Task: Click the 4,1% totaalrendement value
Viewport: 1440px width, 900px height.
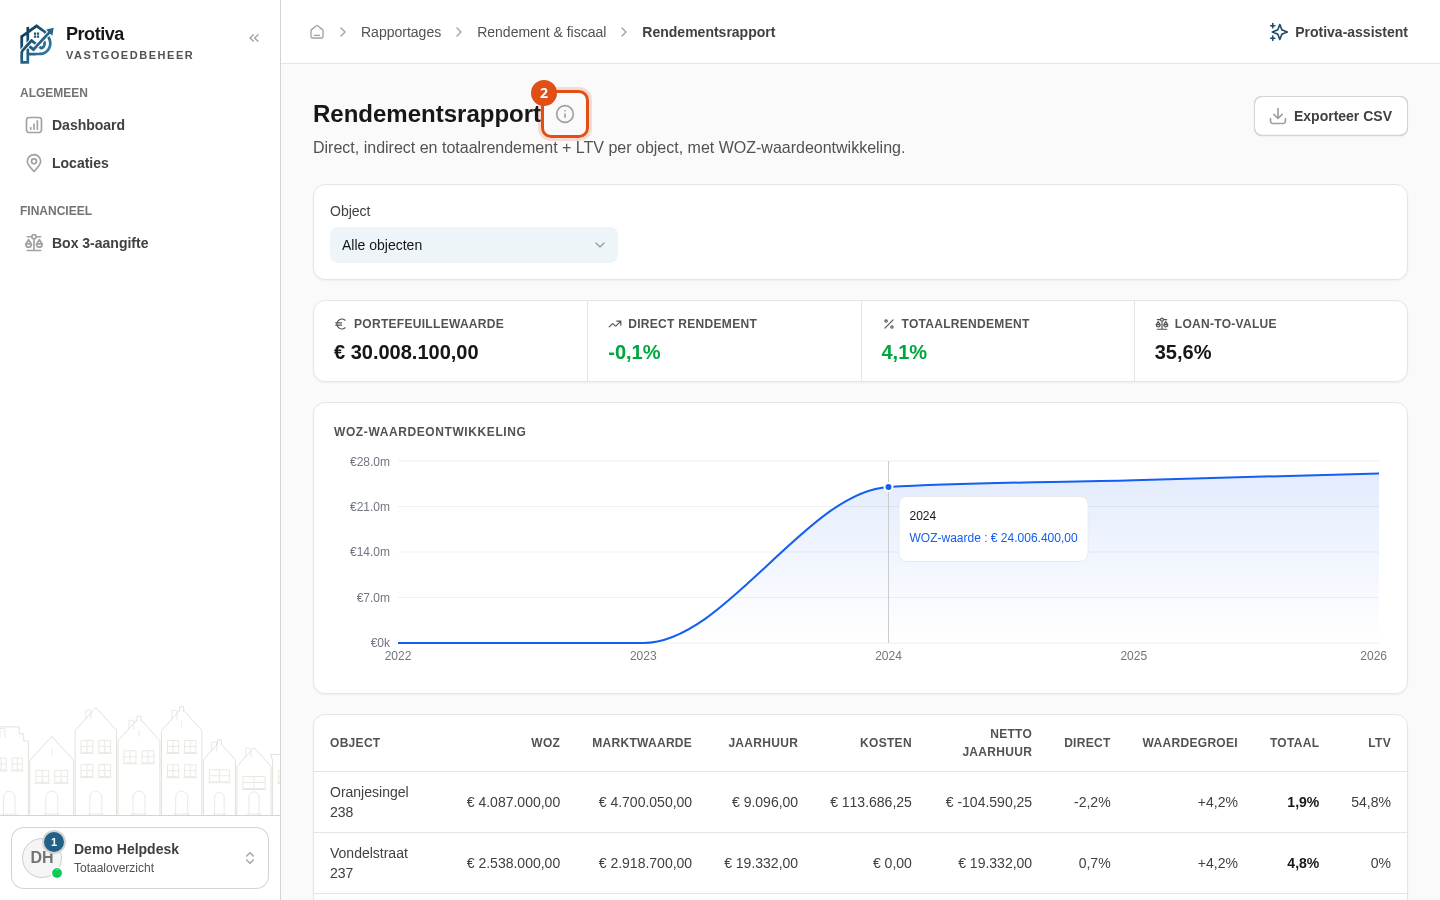Action: (x=904, y=352)
